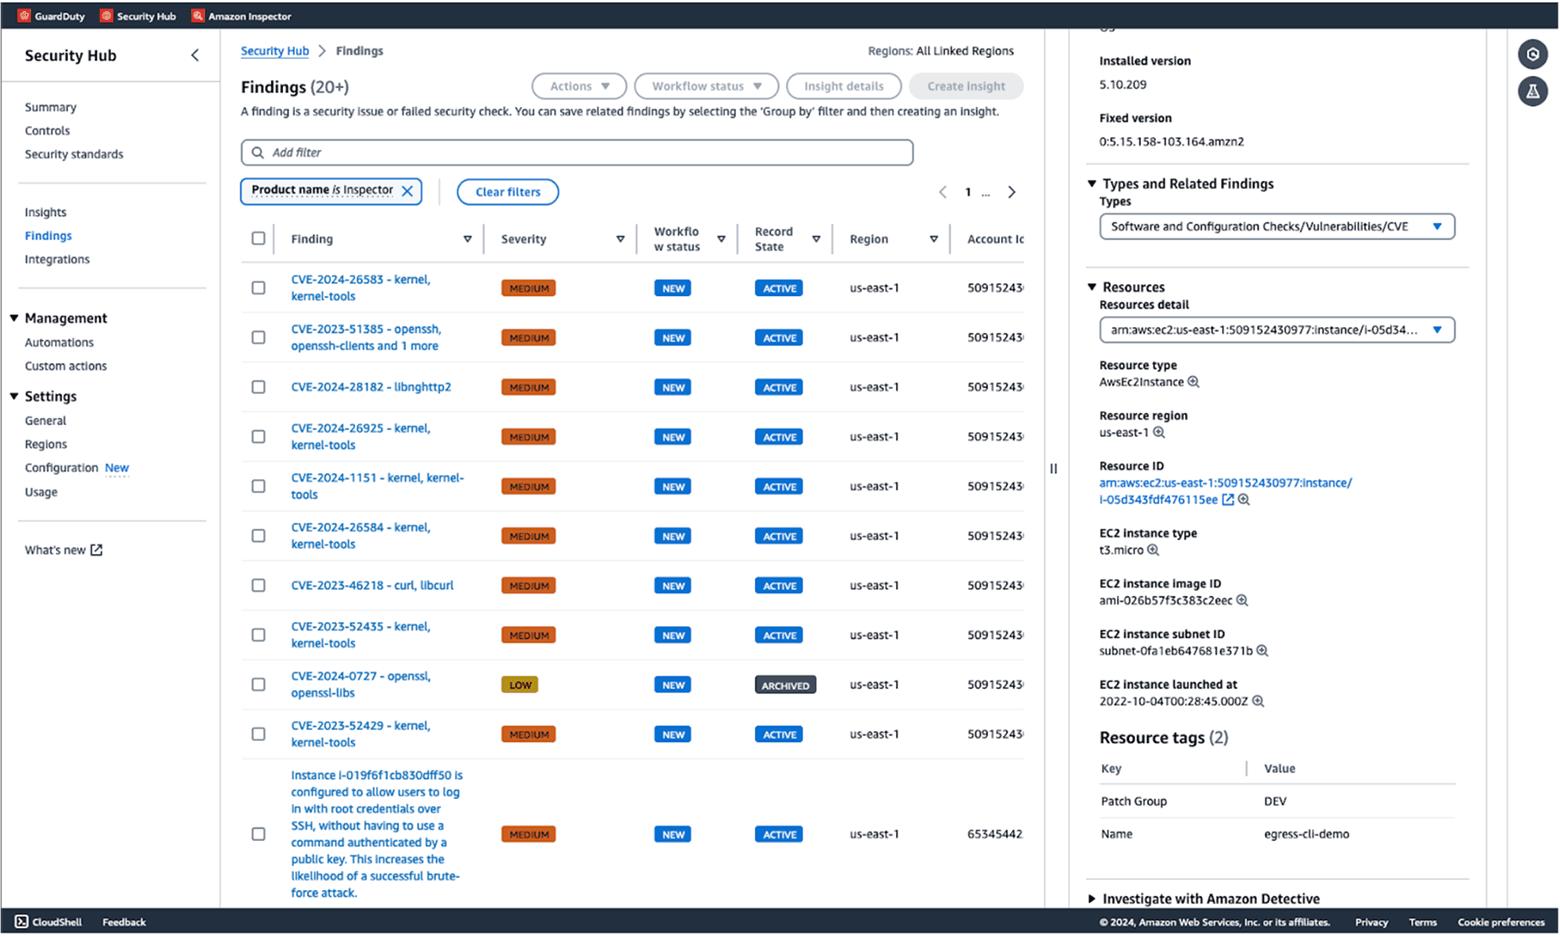This screenshot has height=937, width=1560.
Task: Filter by Resource ID magnifier icon
Action: tap(1244, 500)
